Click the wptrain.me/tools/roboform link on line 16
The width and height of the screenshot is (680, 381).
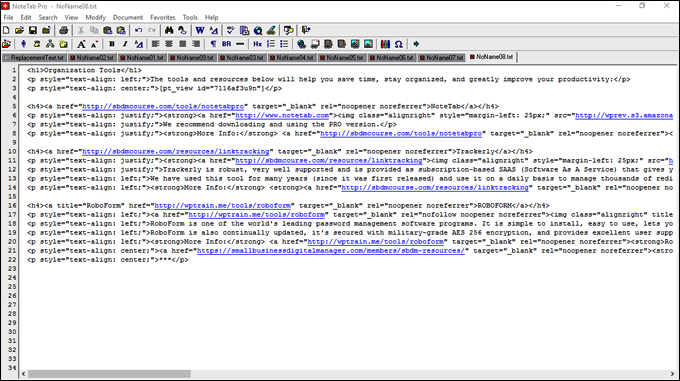222,205
